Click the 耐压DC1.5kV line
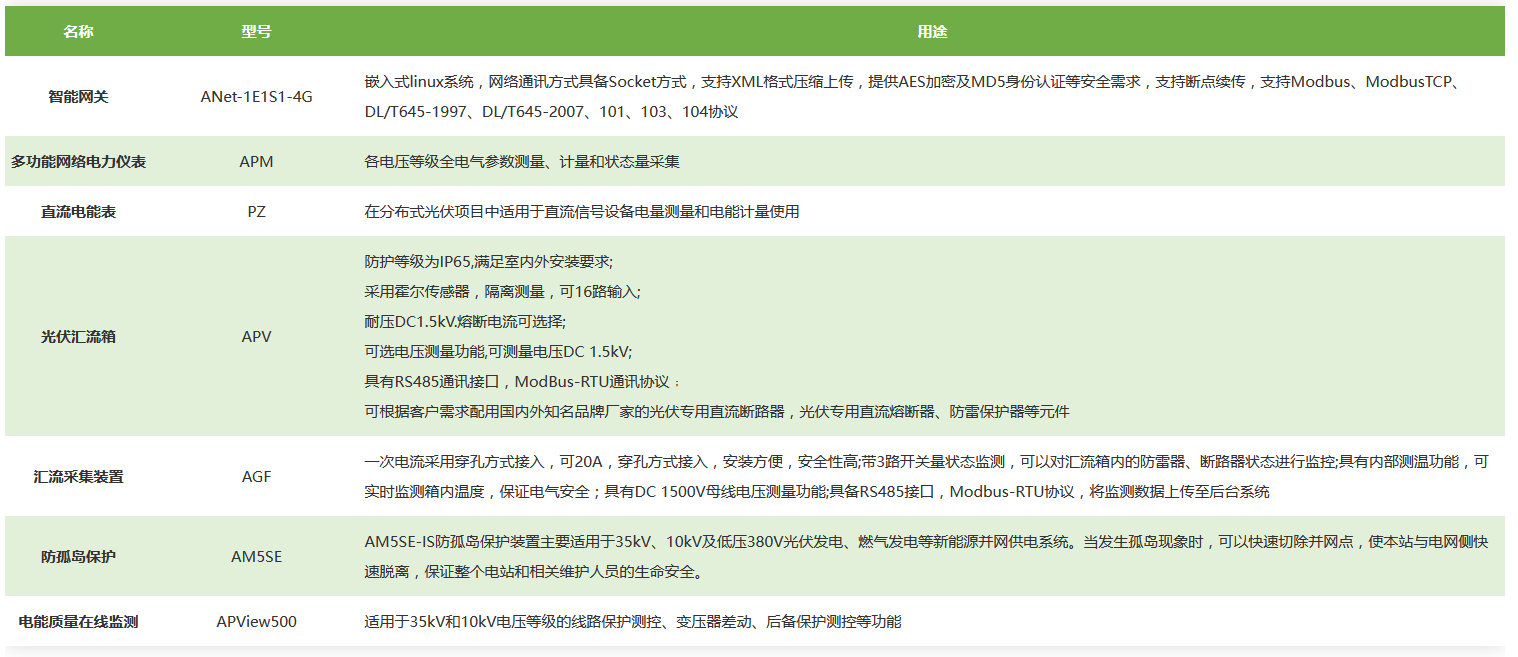This screenshot has width=1518, height=657. point(465,322)
